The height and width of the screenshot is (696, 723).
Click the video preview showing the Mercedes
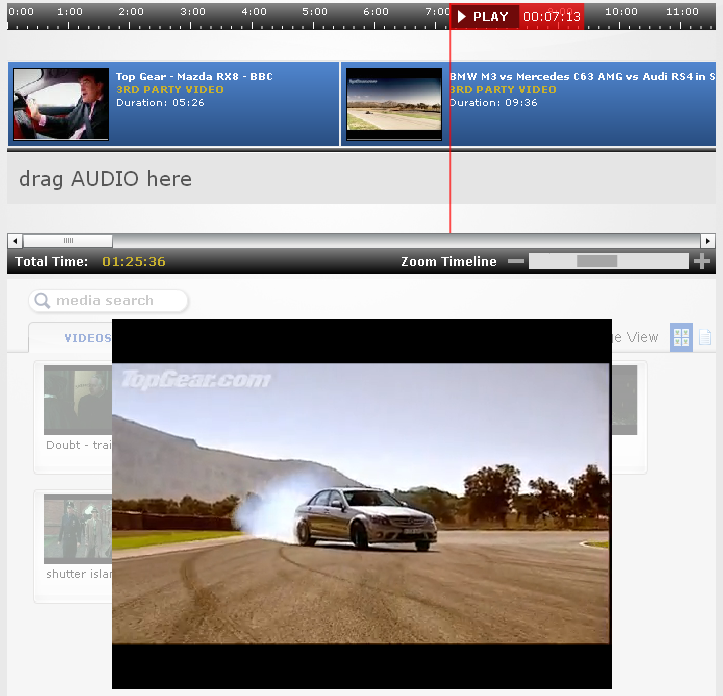click(362, 504)
